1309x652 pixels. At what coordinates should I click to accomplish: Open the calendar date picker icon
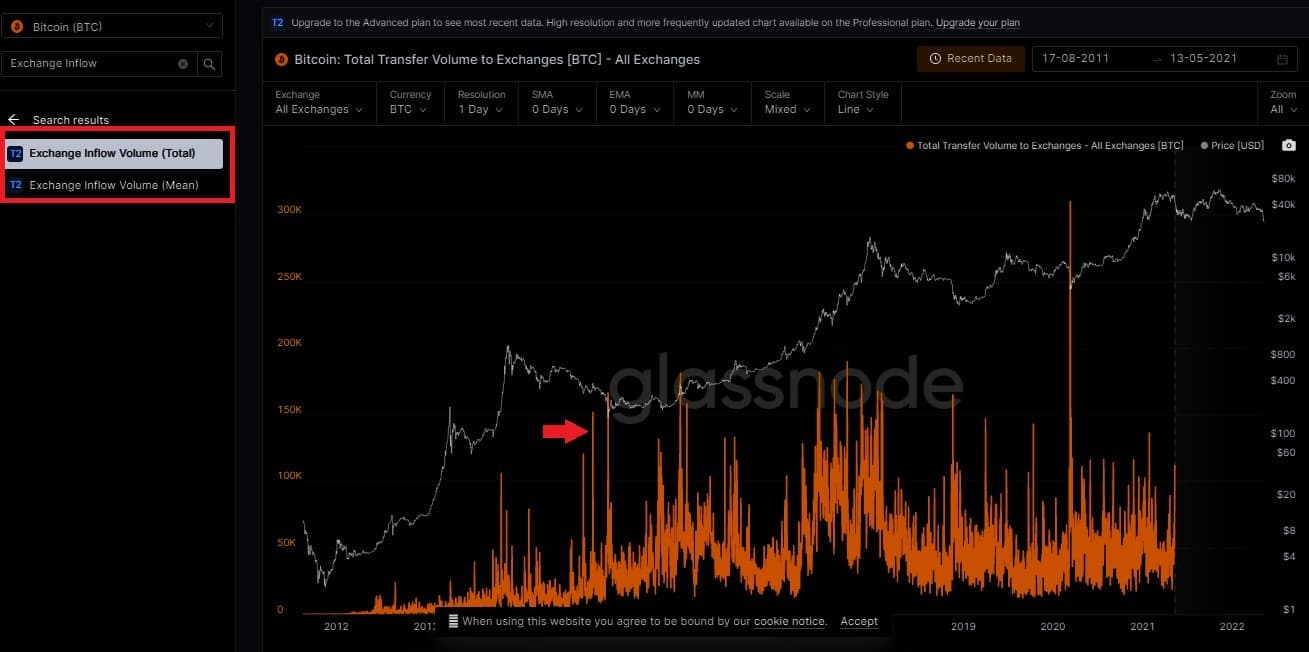pos(1283,59)
